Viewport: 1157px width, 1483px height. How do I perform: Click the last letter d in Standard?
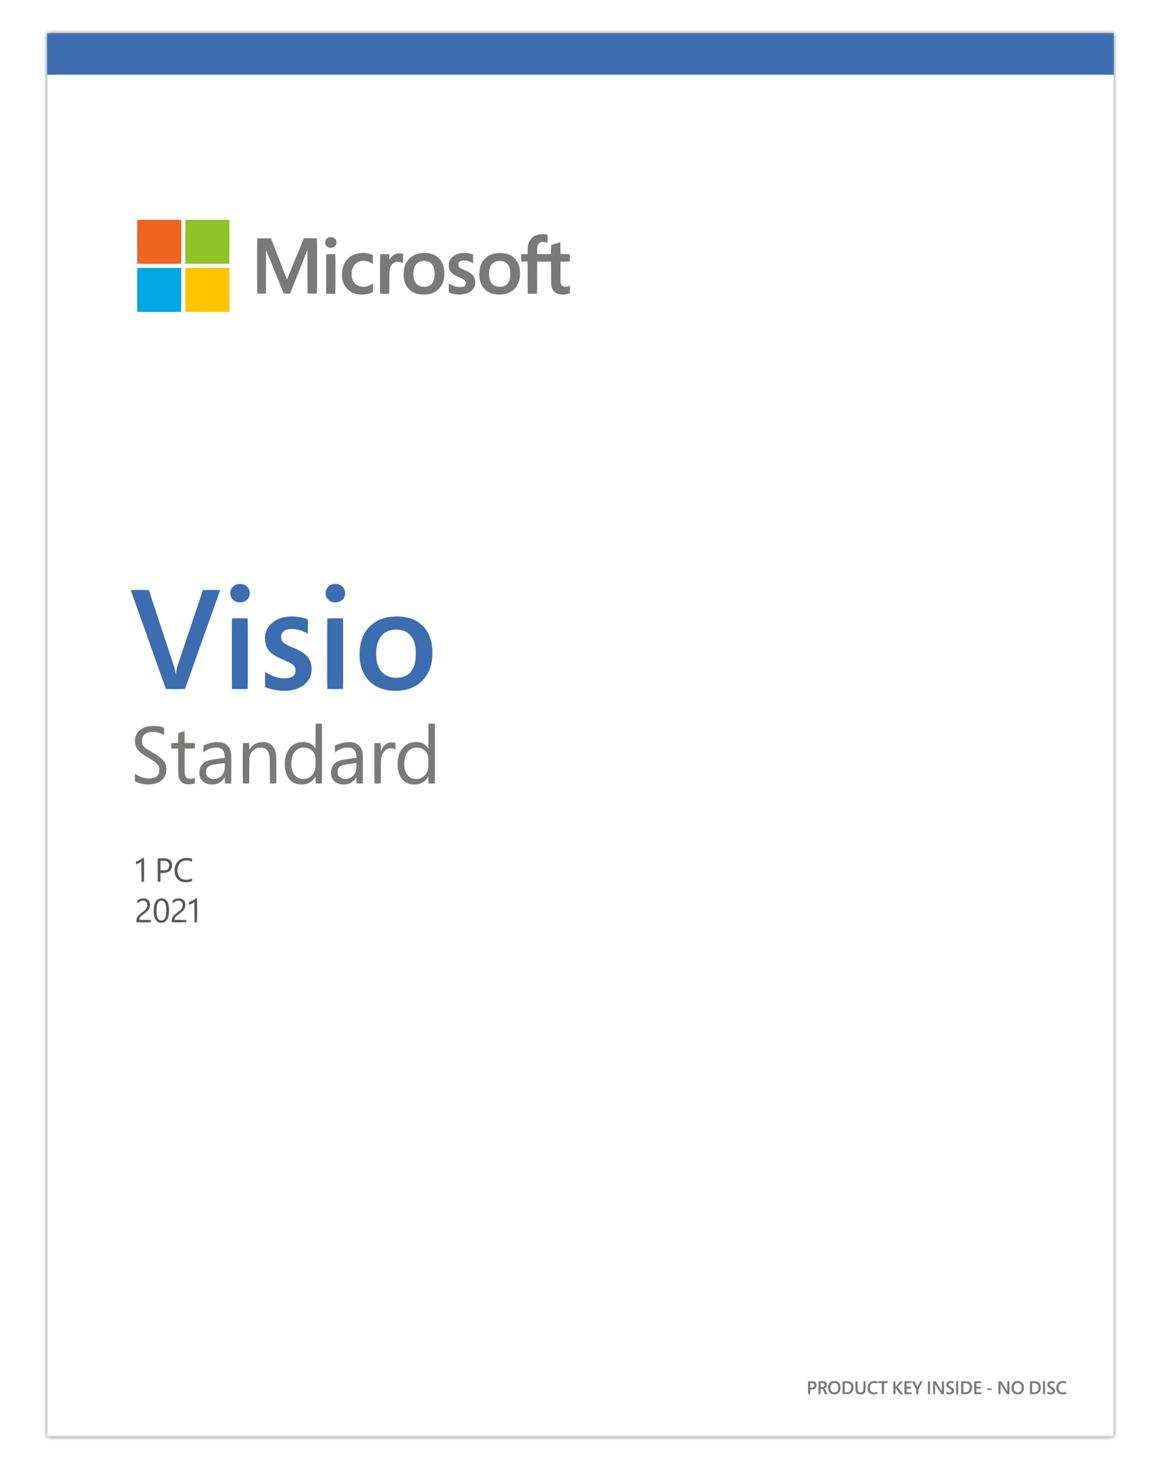click(x=417, y=755)
